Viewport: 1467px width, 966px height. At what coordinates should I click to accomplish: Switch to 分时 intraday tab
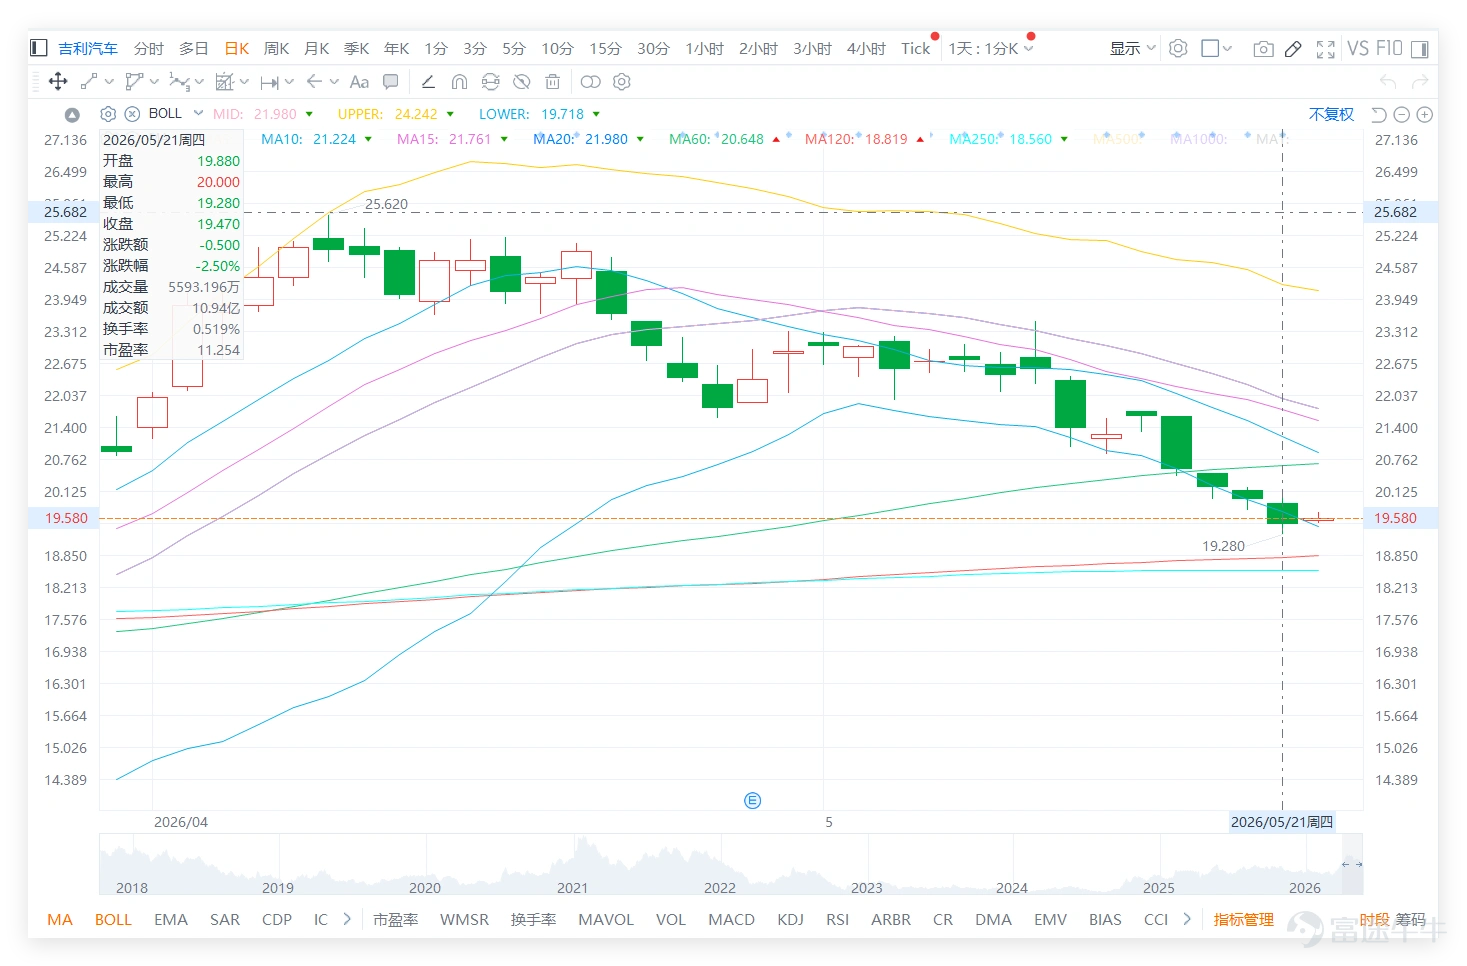point(148,48)
